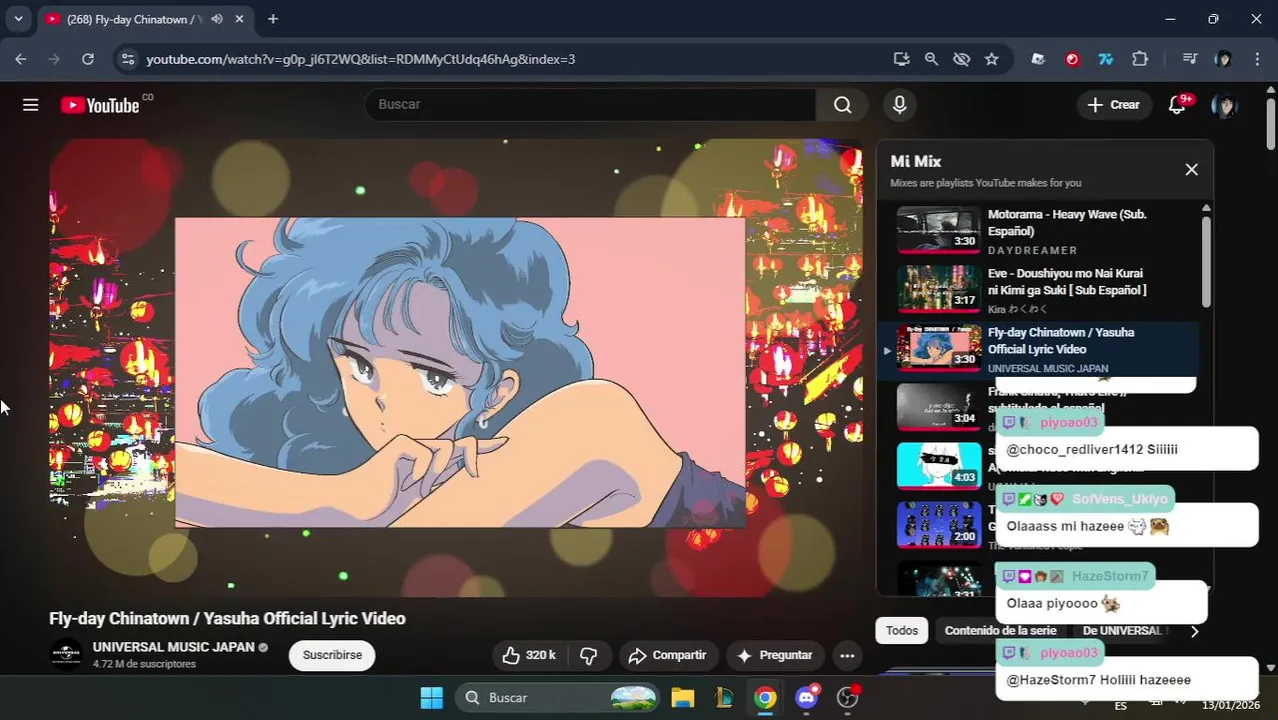The height and width of the screenshot is (720, 1278).
Task: Close the Fly-day Chinatown tab
Action: click(240, 19)
